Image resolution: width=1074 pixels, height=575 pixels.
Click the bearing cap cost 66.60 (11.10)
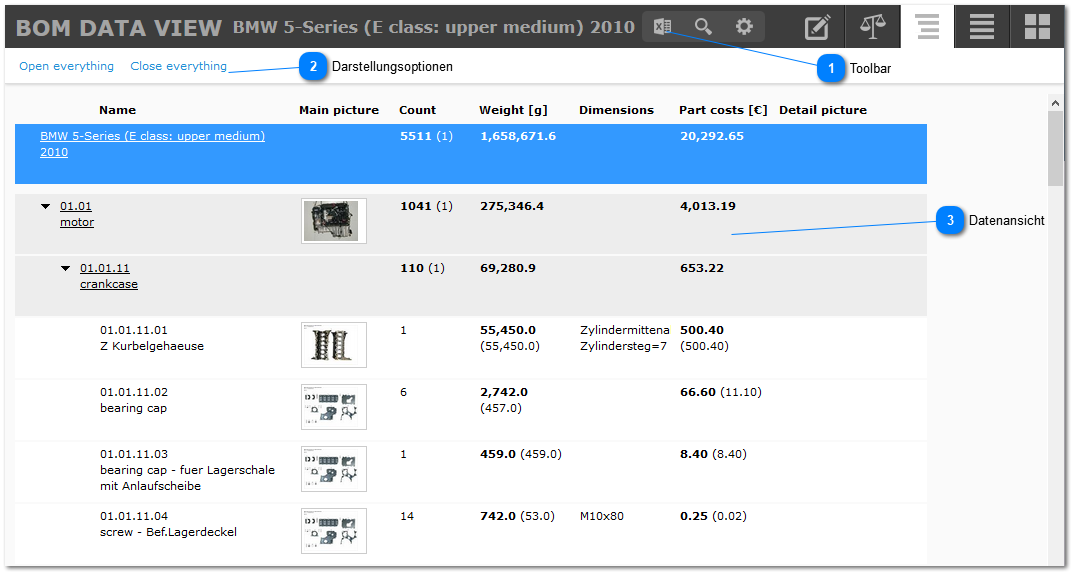pos(721,392)
